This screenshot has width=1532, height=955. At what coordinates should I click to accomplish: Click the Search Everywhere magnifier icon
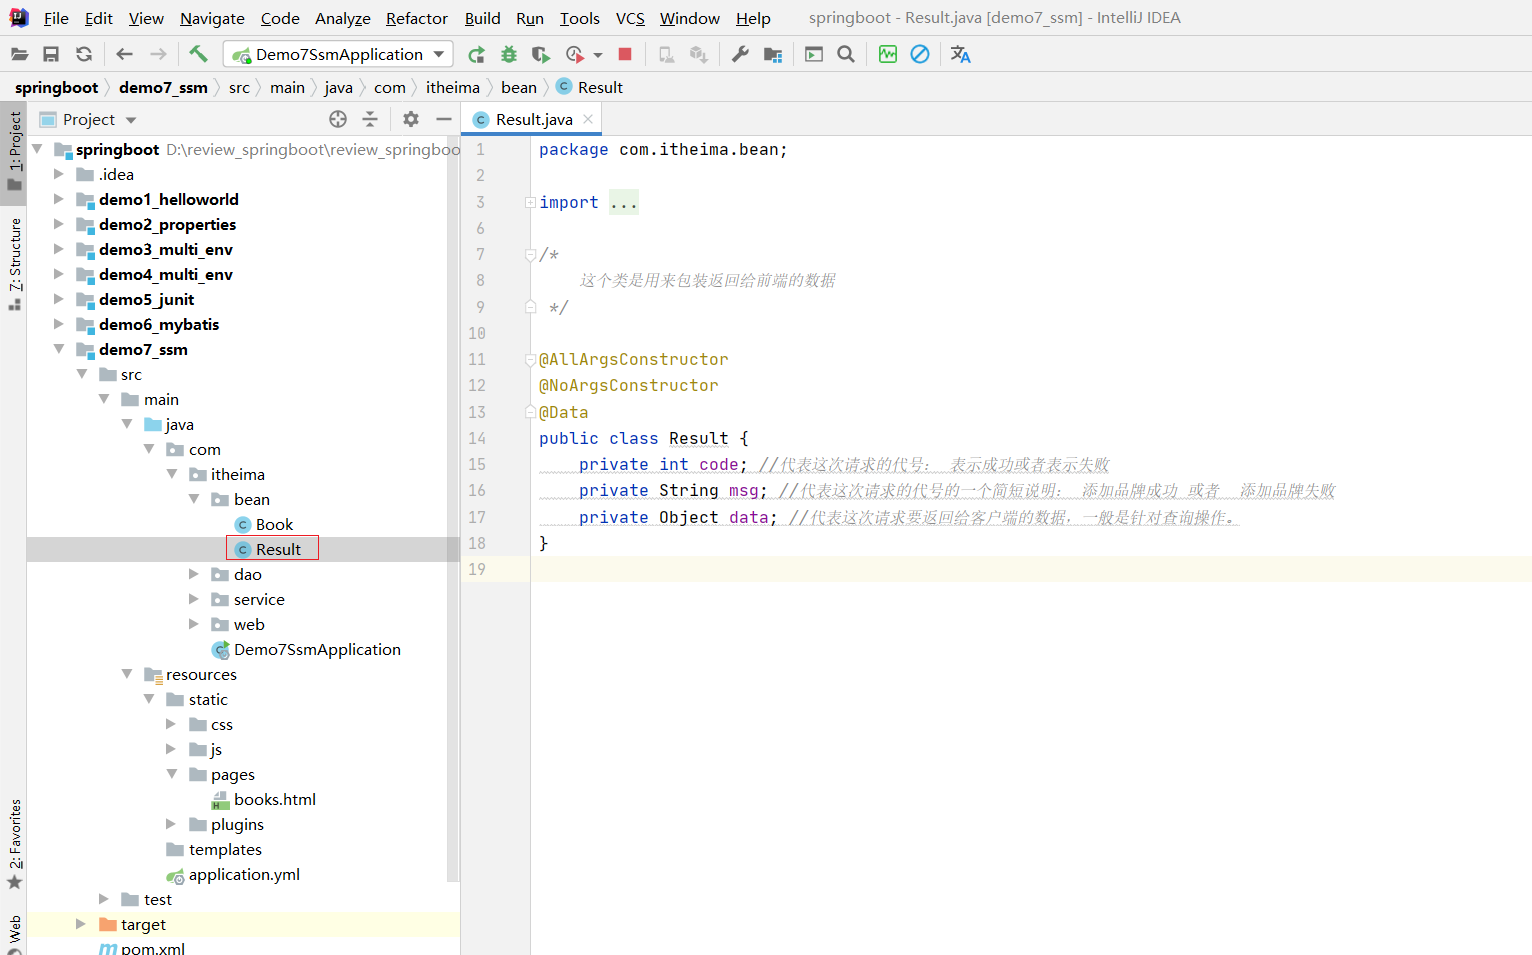[x=846, y=54]
